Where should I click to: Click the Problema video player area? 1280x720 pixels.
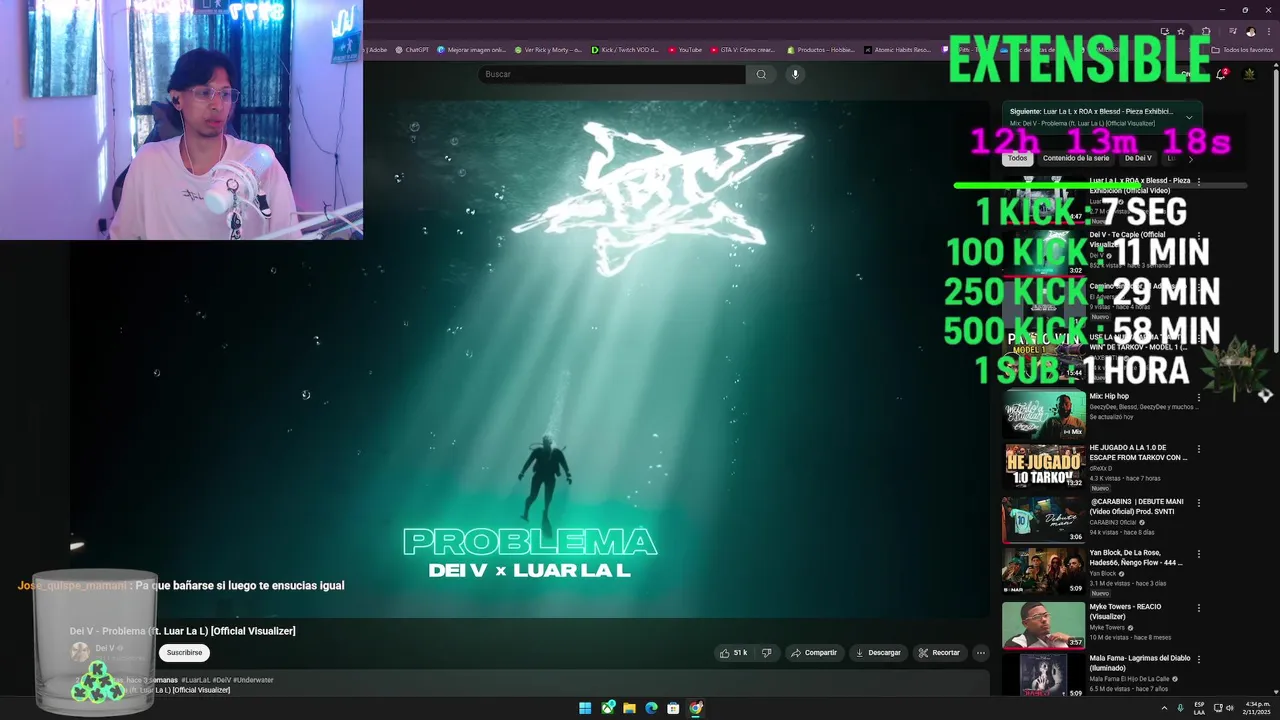coord(530,360)
